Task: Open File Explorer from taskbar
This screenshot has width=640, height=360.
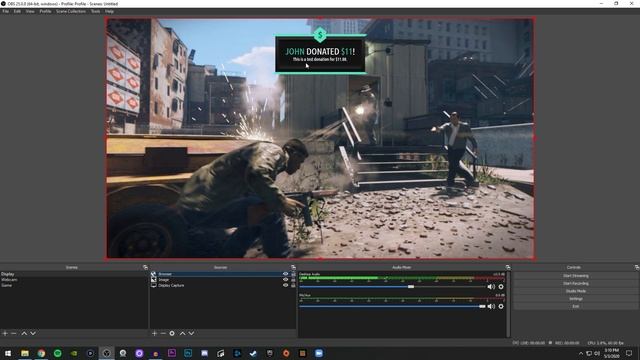Action: (25, 353)
